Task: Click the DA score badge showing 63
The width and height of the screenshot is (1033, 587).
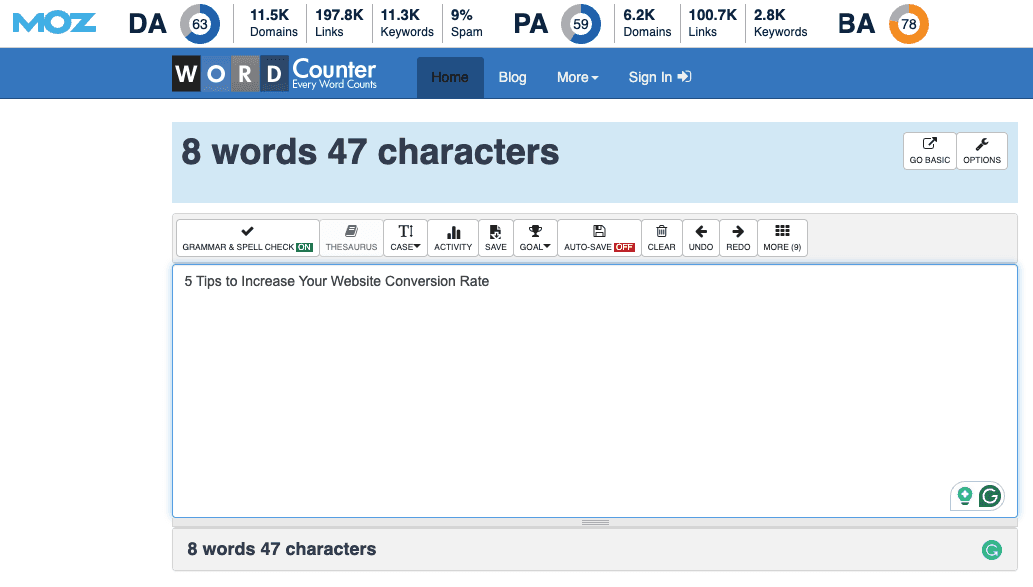Action: pos(197,23)
